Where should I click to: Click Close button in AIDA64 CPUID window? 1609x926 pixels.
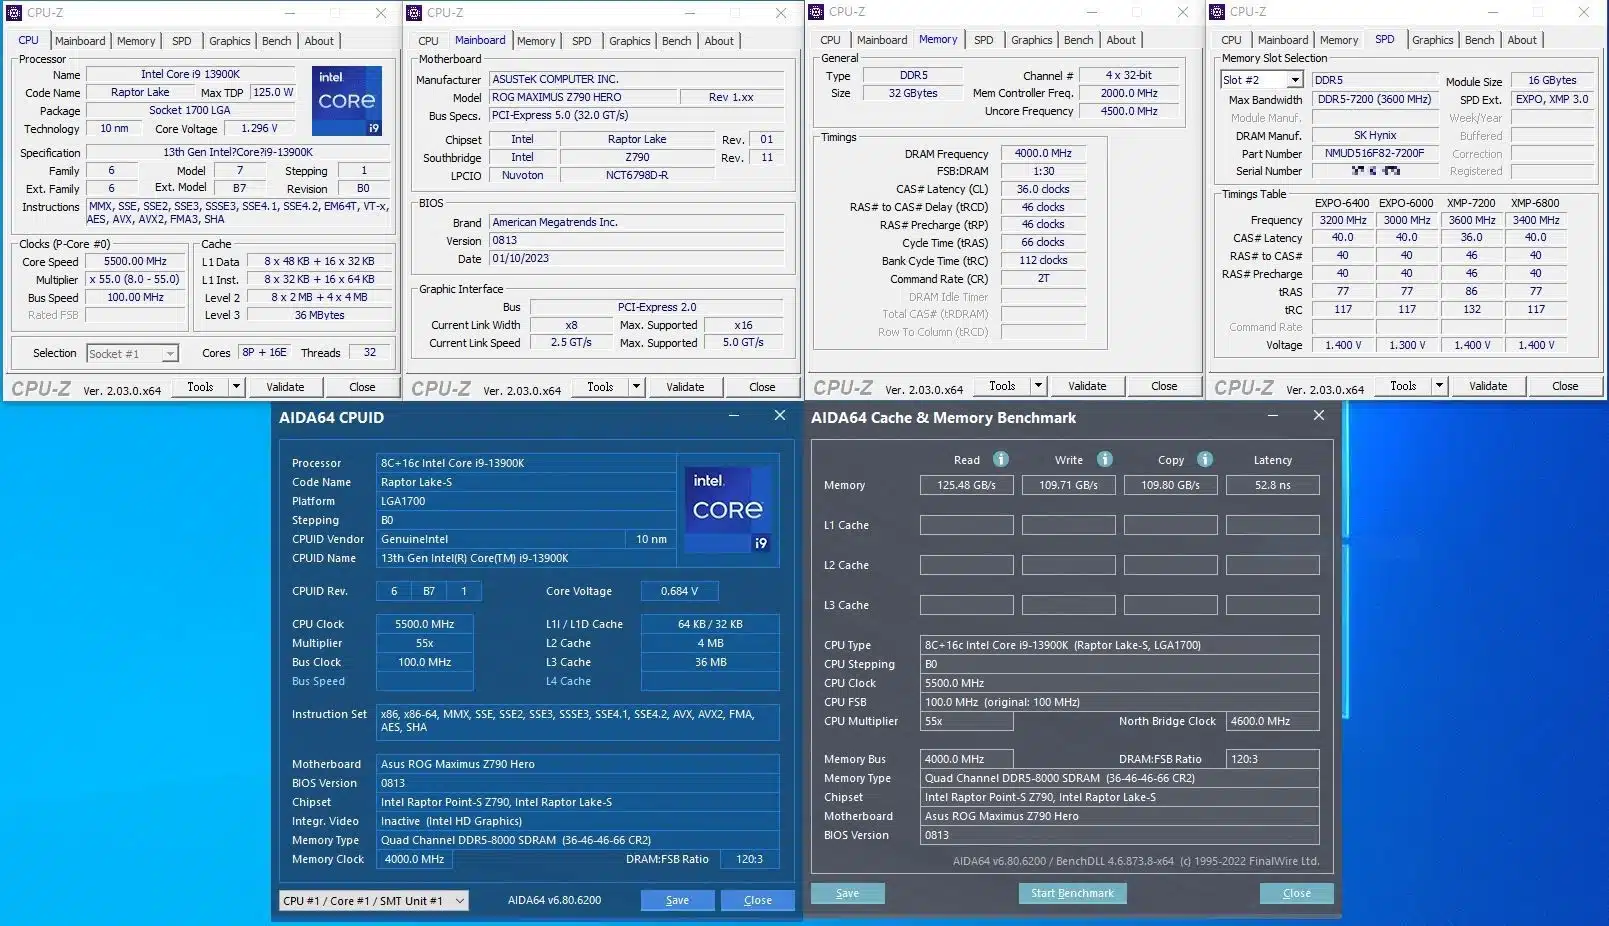tap(758, 900)
